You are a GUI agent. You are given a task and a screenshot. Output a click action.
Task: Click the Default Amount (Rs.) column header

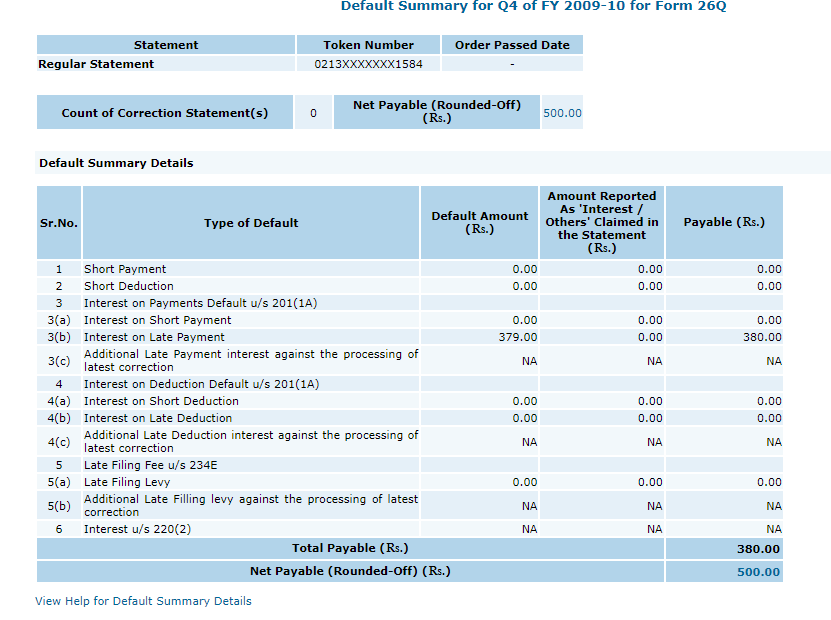[x=480, y=223]
